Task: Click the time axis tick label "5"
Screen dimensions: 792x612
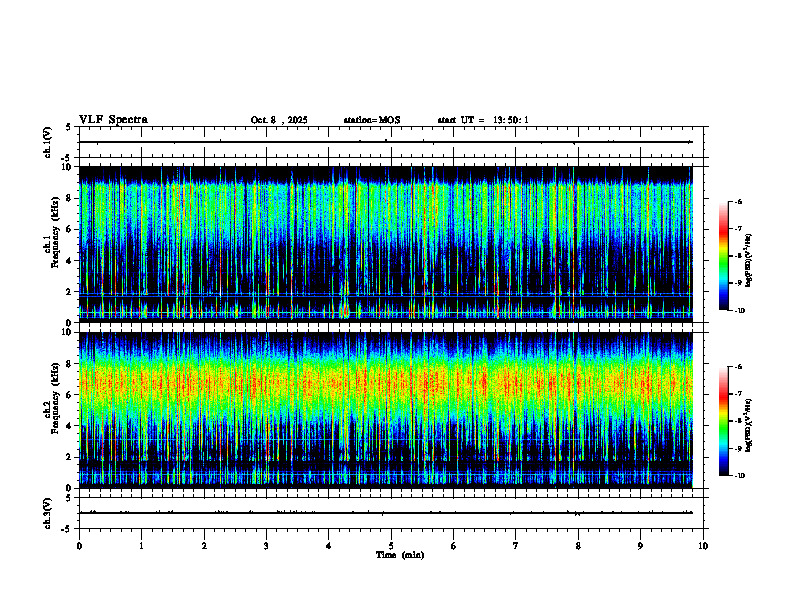Action: [391, 546]
